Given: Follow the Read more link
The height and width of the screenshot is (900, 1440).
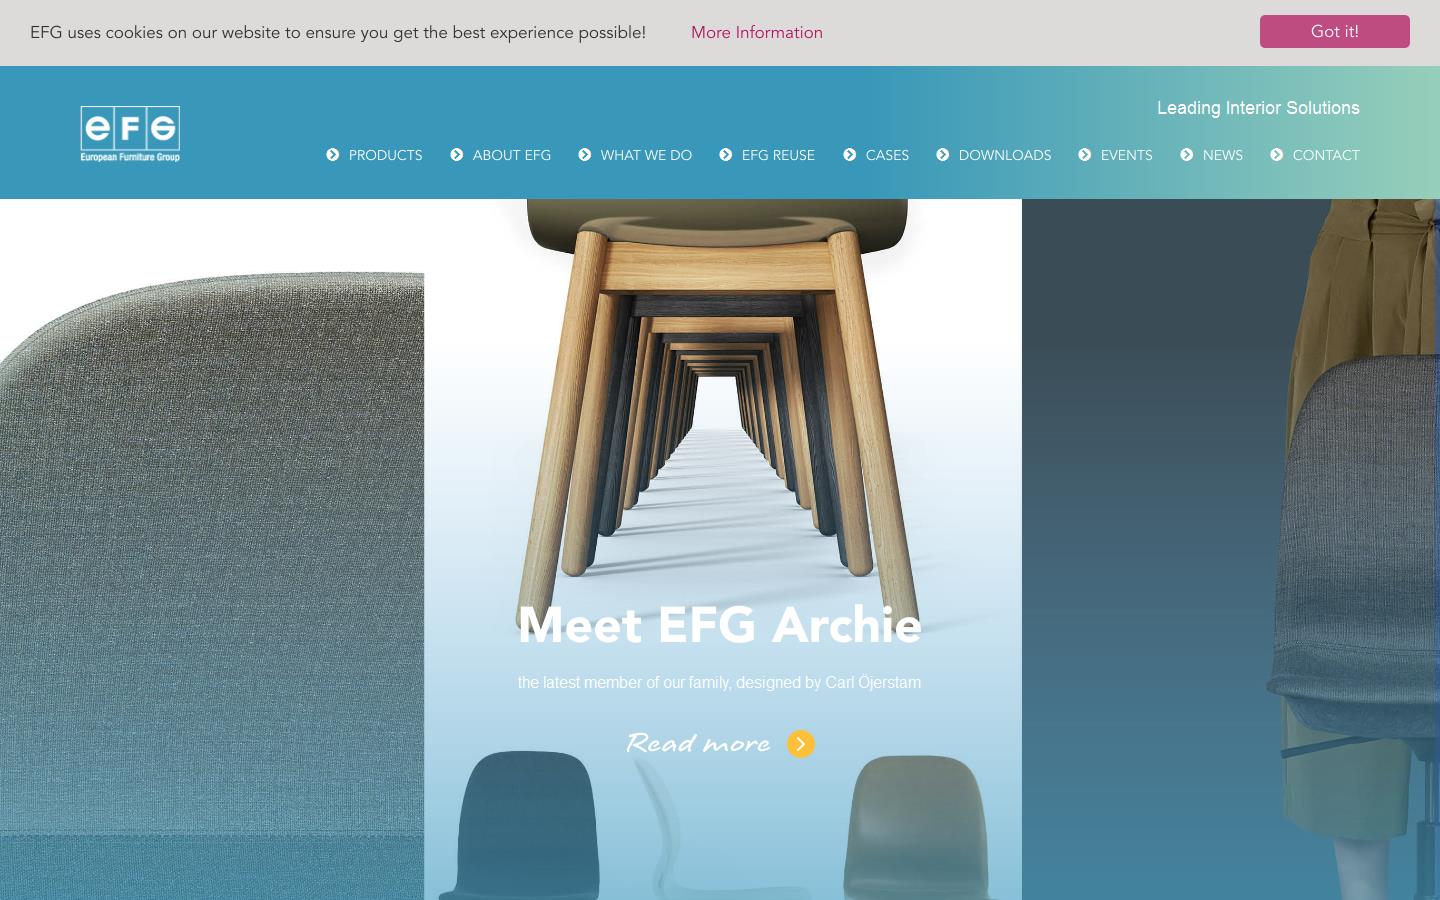Looking at the screenshot, I should point(698,744).
